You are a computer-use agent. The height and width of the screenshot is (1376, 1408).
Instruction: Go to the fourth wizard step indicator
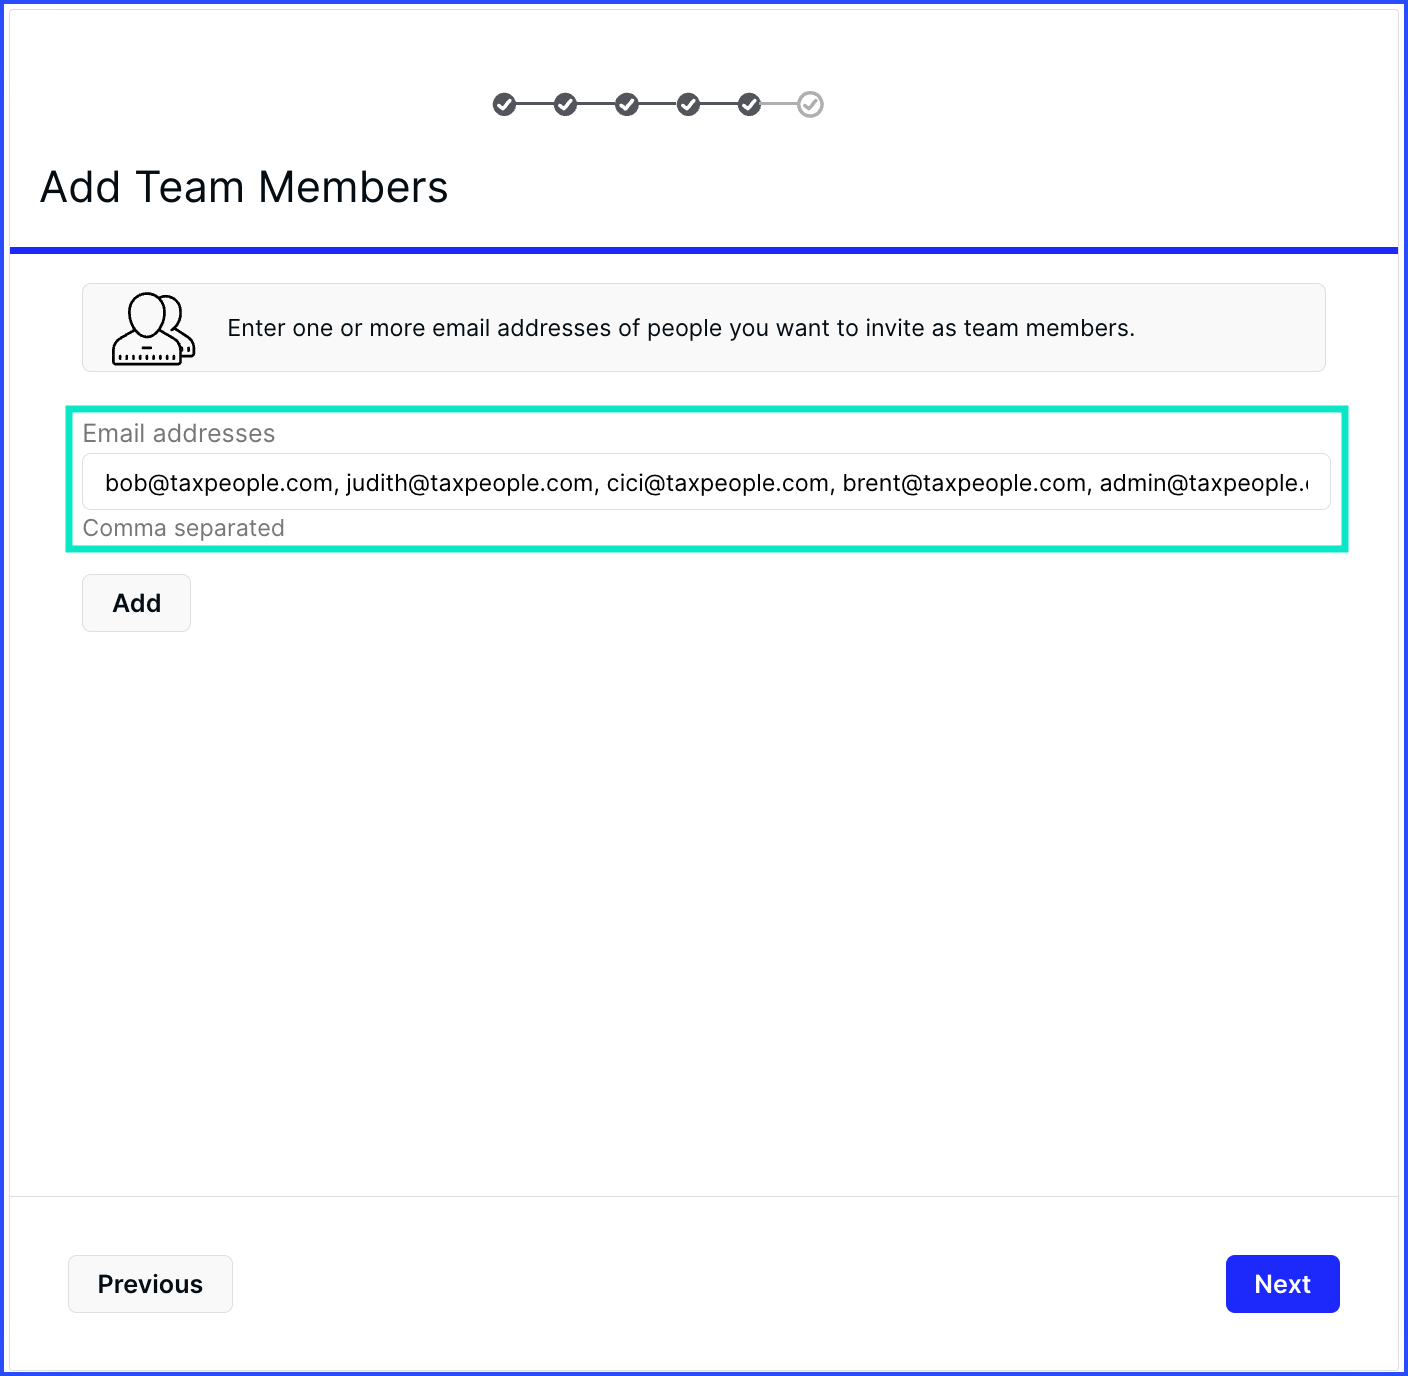pyautogui.click(x=688, y=104)
